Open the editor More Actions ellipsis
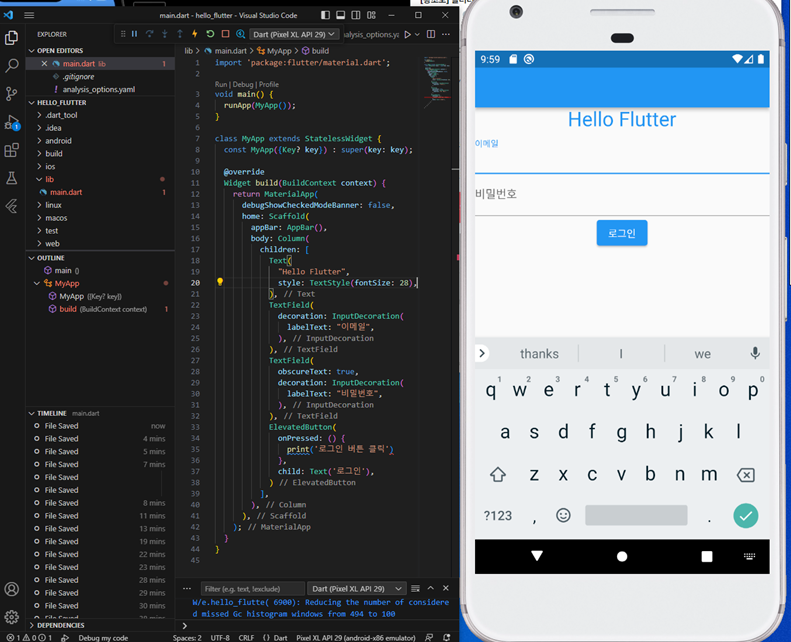 (x=446, y=34)
